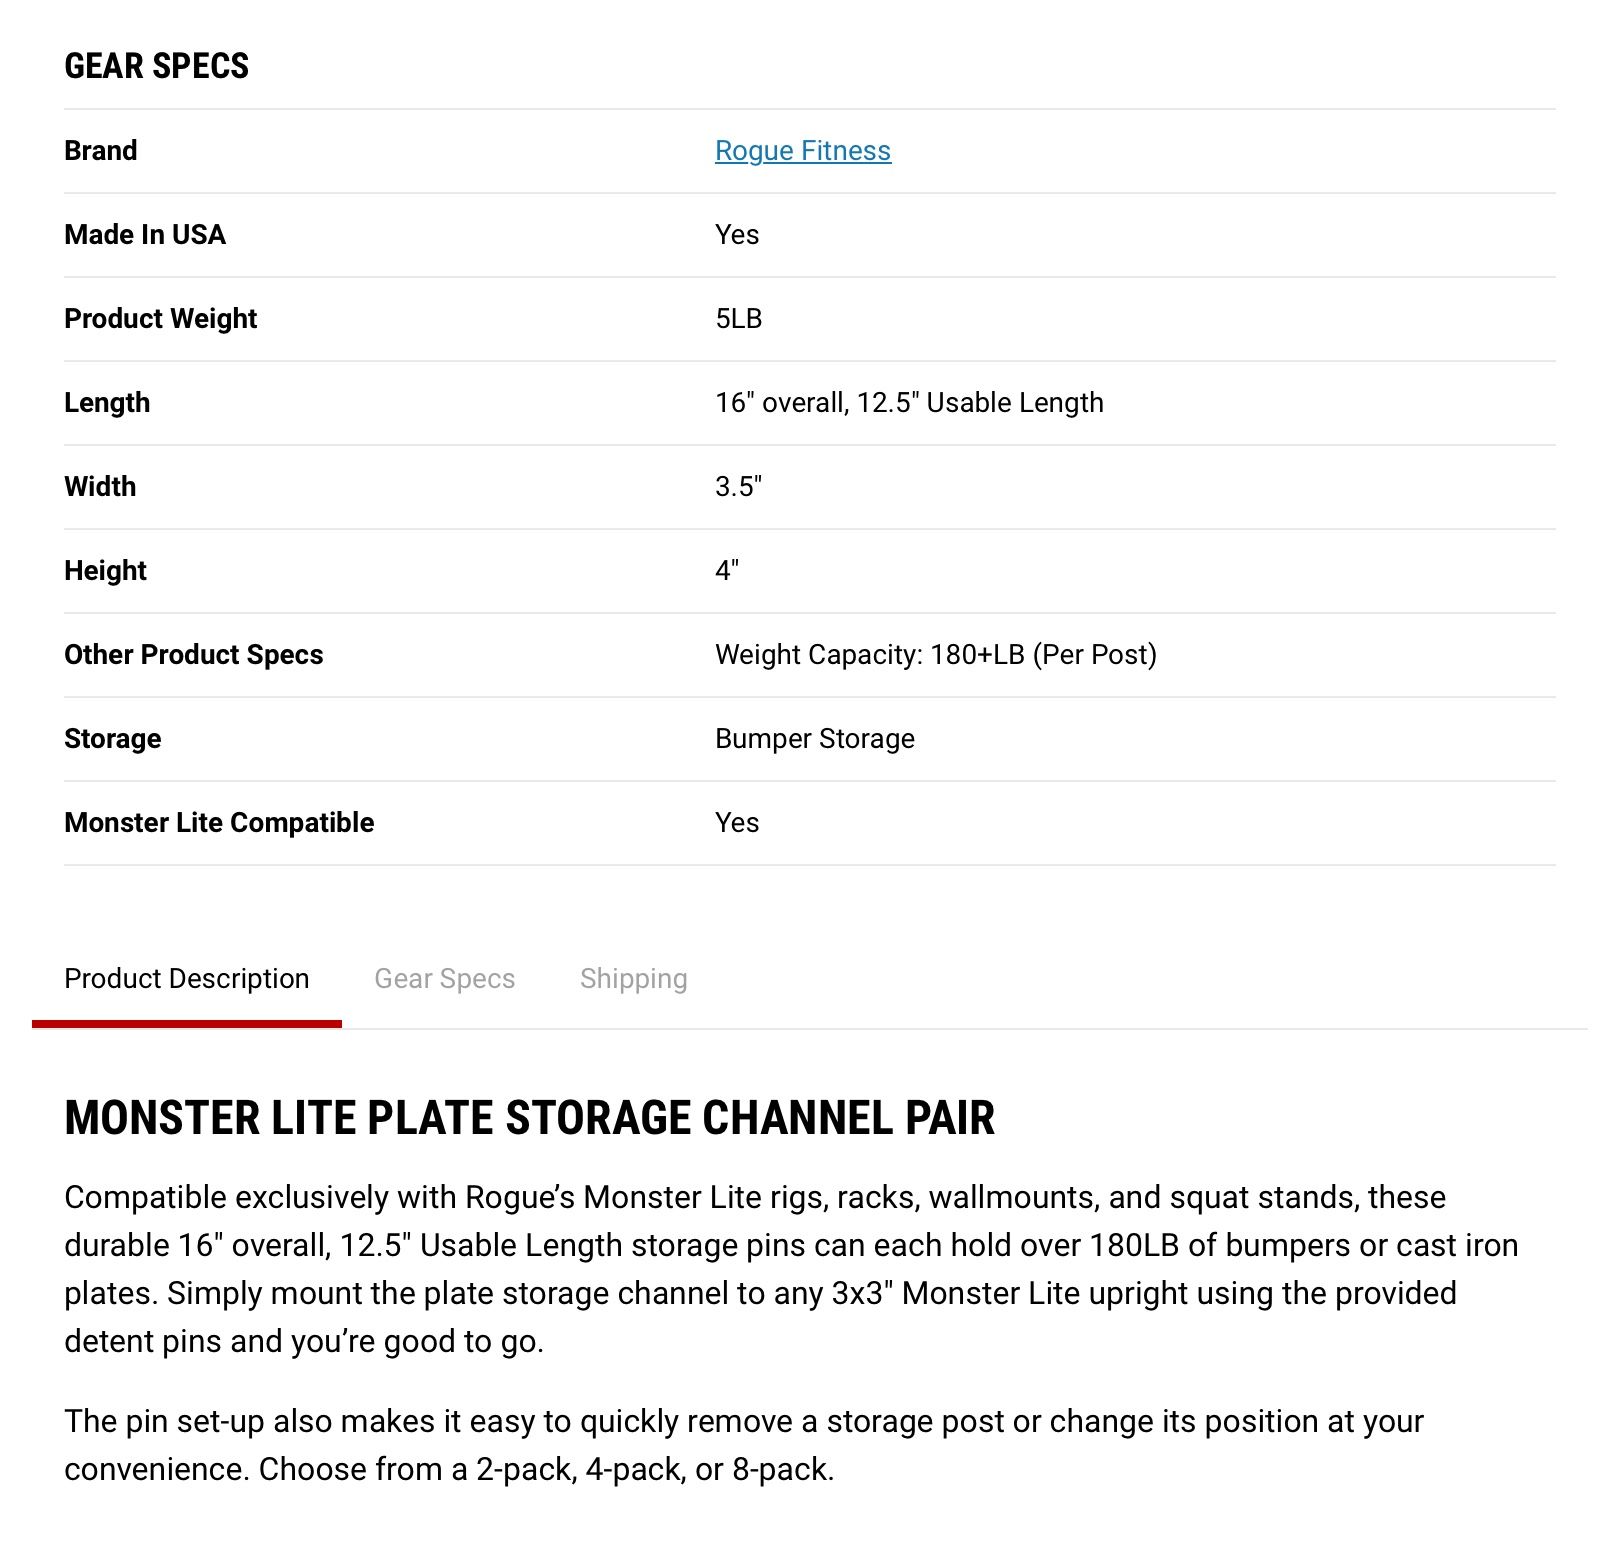Click the 3.5" width value
Screen dimensions: 1620x1541
[x=739, y=487]
